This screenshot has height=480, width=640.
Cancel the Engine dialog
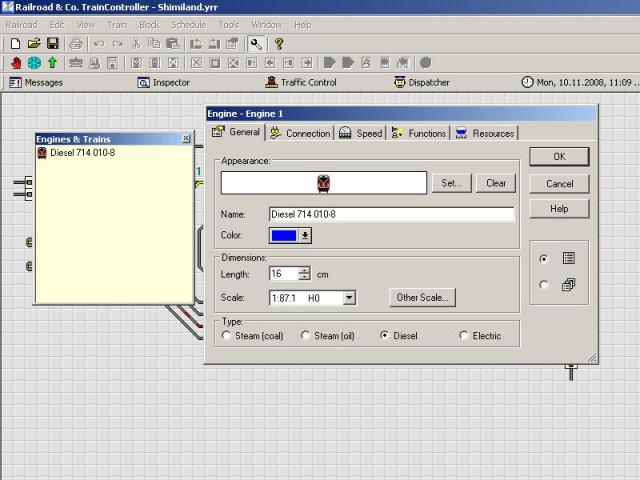pyautogui.click(x=559, y=184)
